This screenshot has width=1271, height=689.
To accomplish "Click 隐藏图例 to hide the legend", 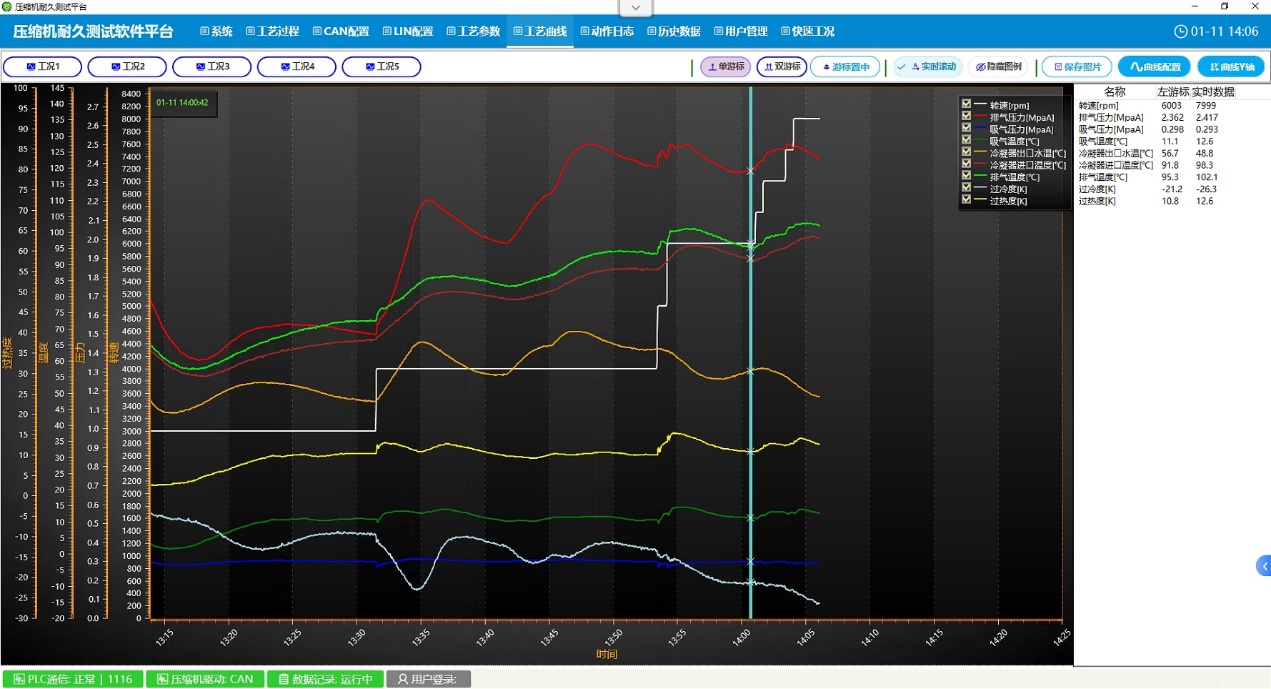I will click(x=998, y=67).
